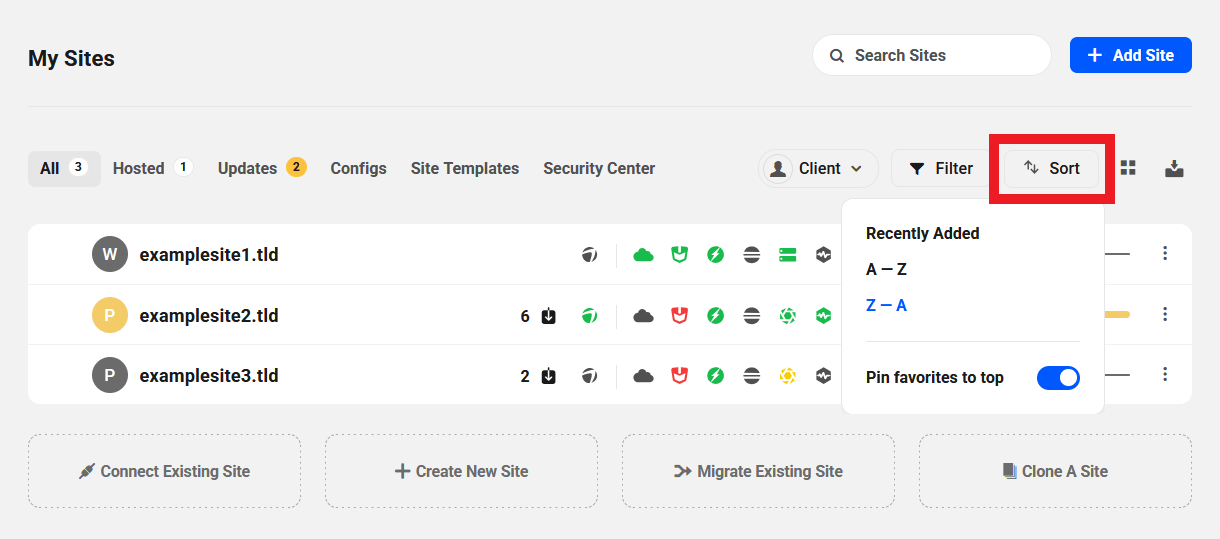
Task: Open the three-dot menu for examplesite3.tld
Action: click(1165, 375)
